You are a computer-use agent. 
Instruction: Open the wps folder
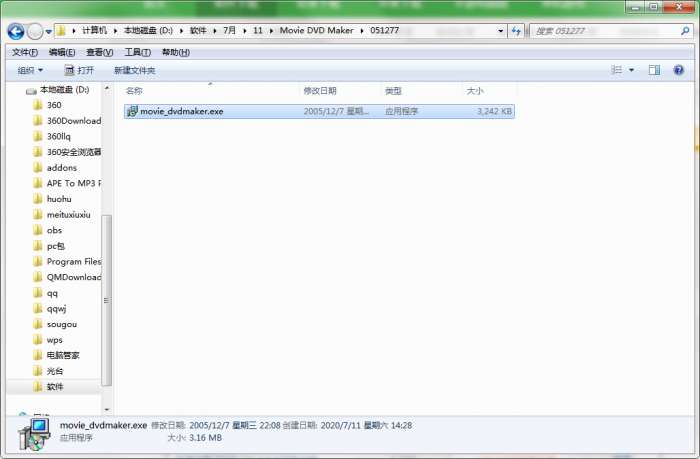pyautogui.click(x=48, y=340)
